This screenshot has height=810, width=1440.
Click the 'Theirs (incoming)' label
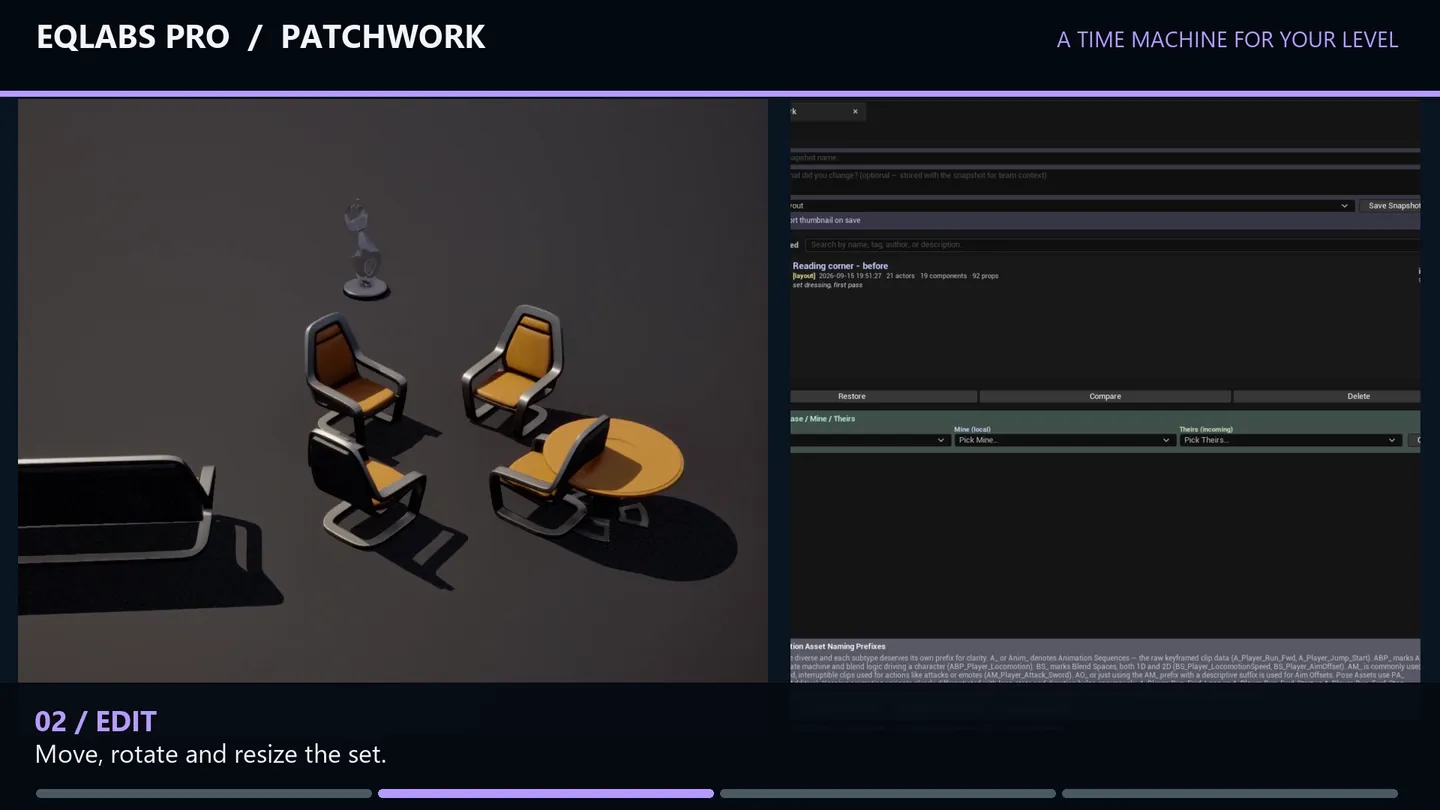pyautogui.click(x=1206, y=430)
